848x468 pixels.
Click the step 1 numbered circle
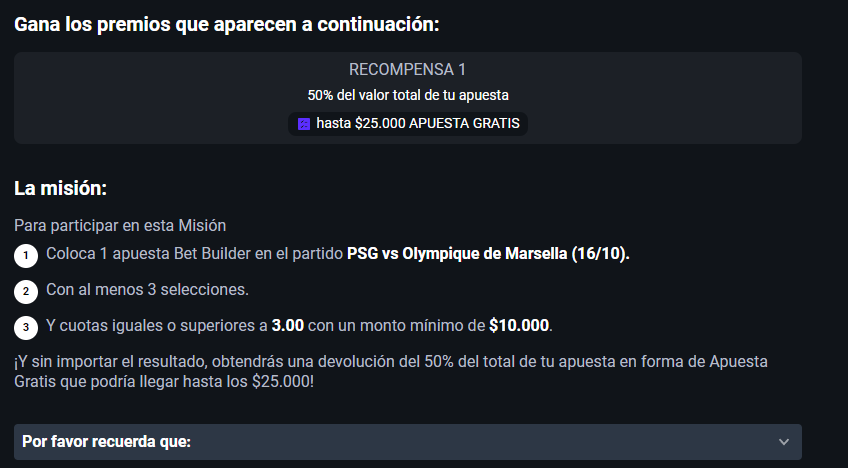point(26,256)
